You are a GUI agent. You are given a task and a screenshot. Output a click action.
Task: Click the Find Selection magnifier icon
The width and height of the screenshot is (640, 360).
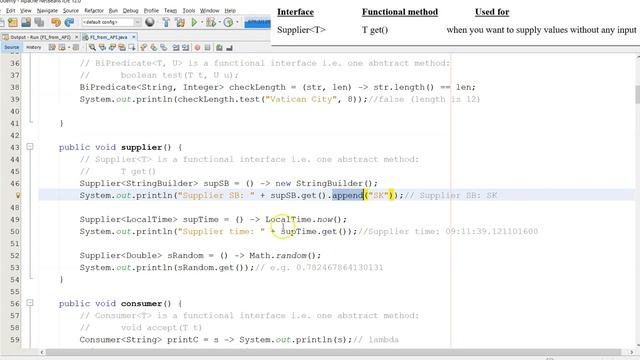tap(92, 47)
